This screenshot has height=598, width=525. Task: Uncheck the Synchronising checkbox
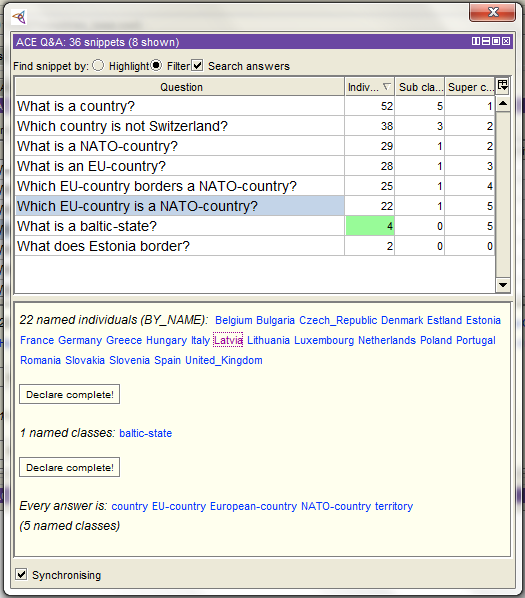pos(21,574)
